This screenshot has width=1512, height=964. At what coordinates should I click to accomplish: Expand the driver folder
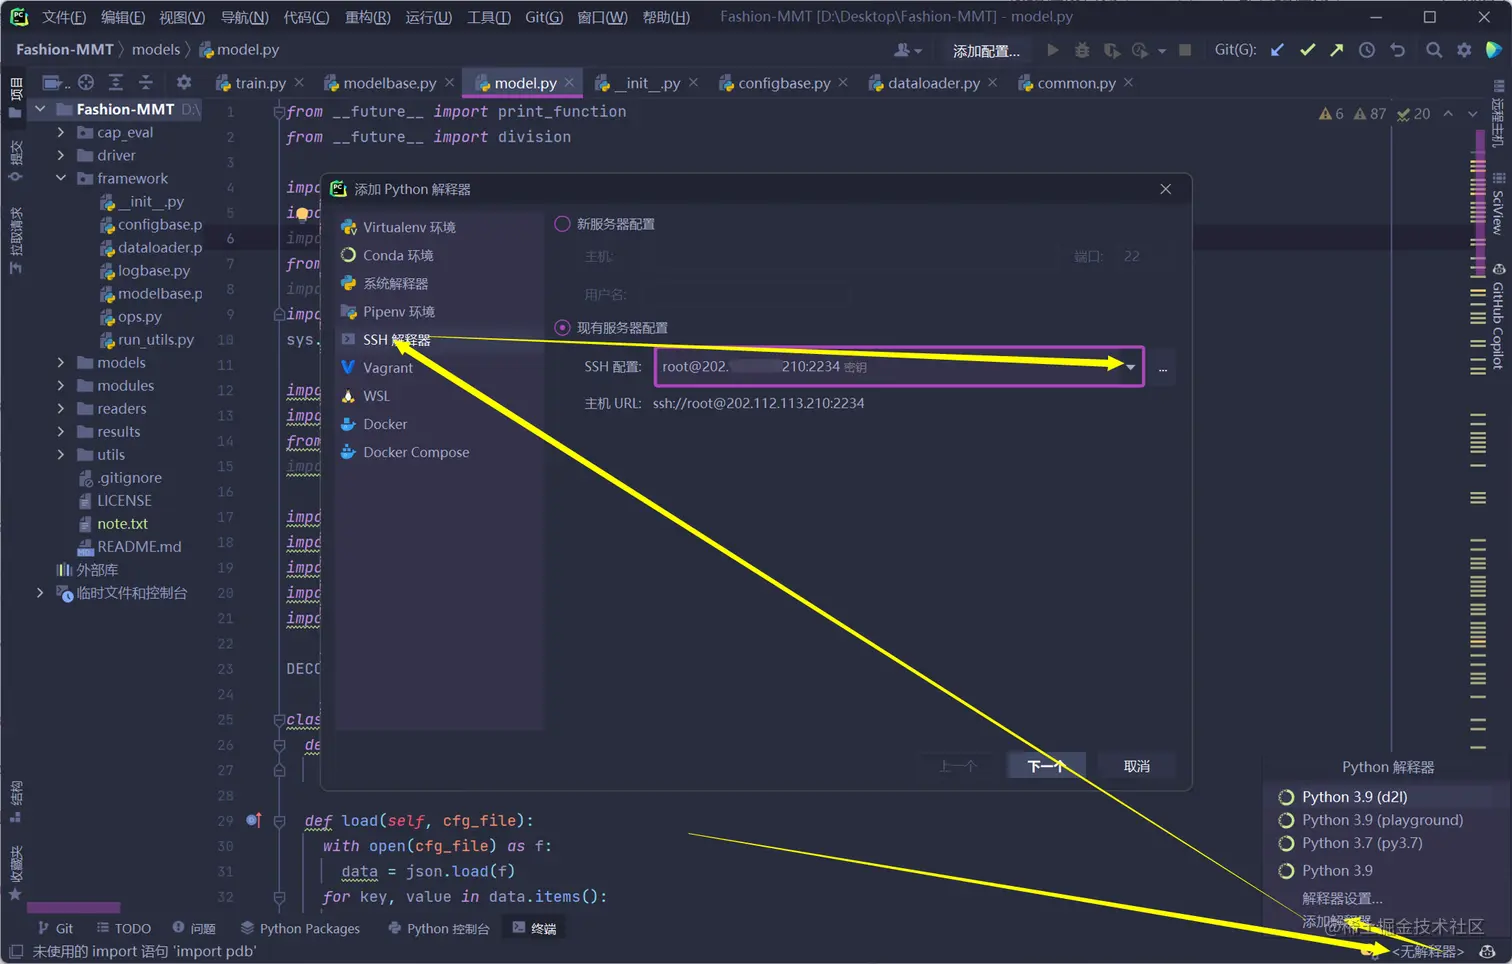61,155
